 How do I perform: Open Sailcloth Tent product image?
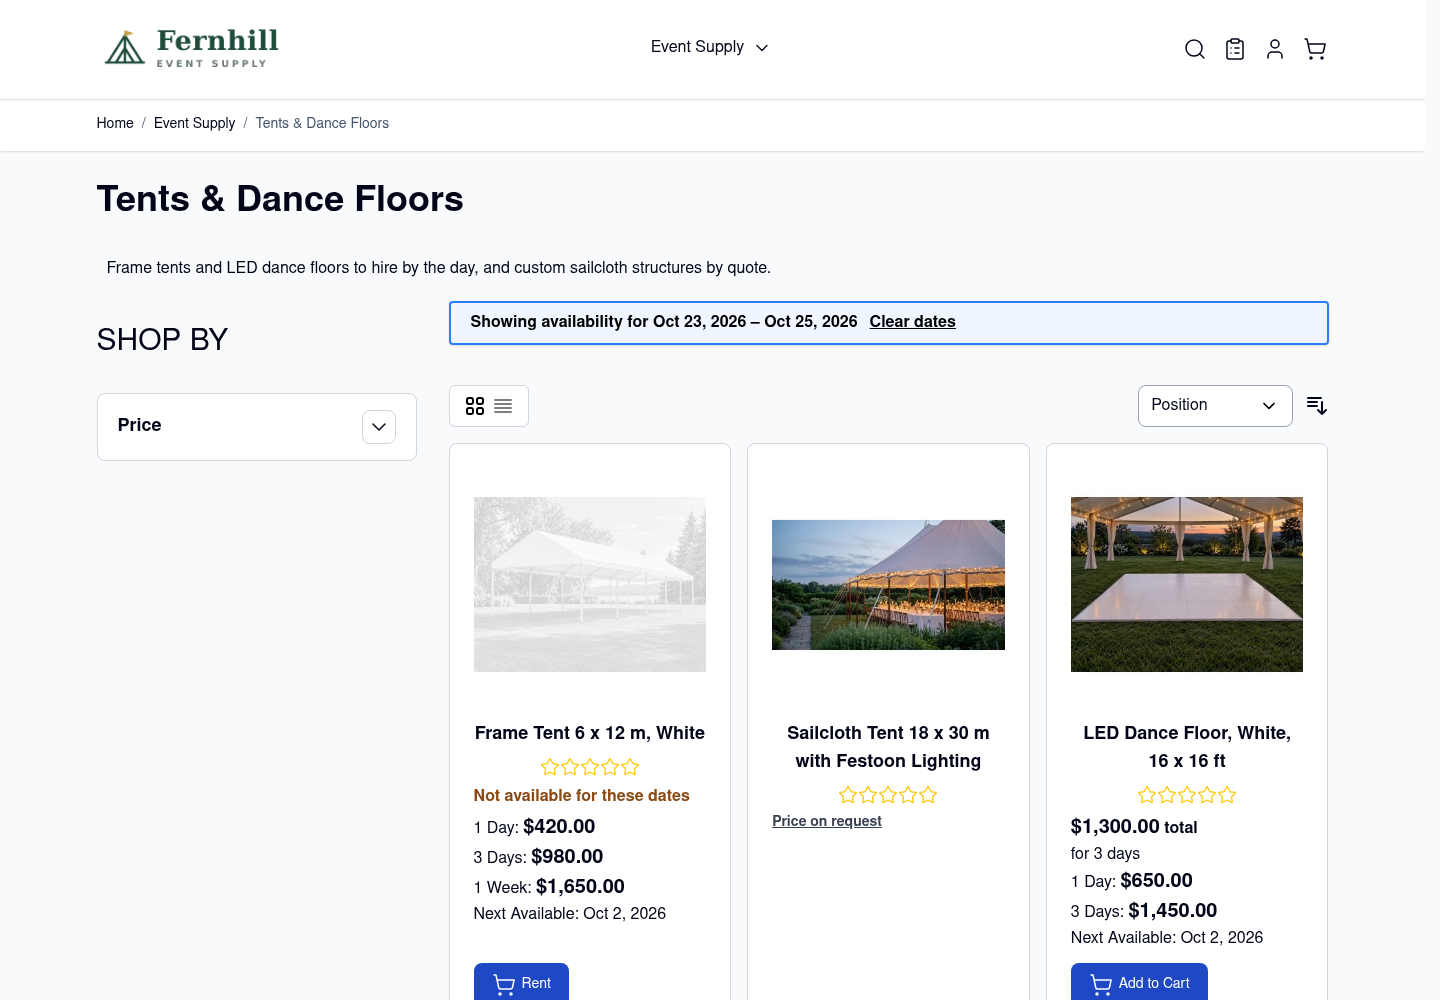pyautogui.click(x=888, y=585)
